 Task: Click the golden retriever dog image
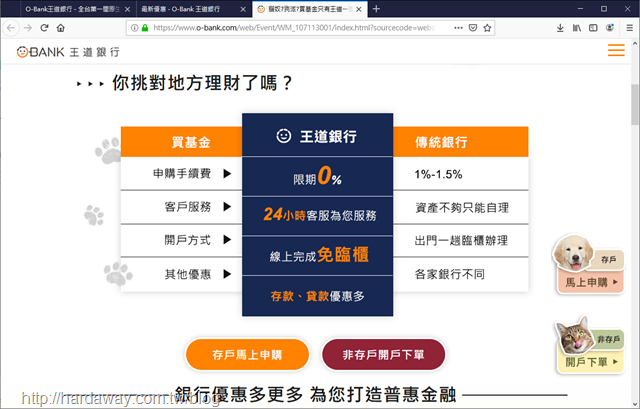(x=573, y=253)
